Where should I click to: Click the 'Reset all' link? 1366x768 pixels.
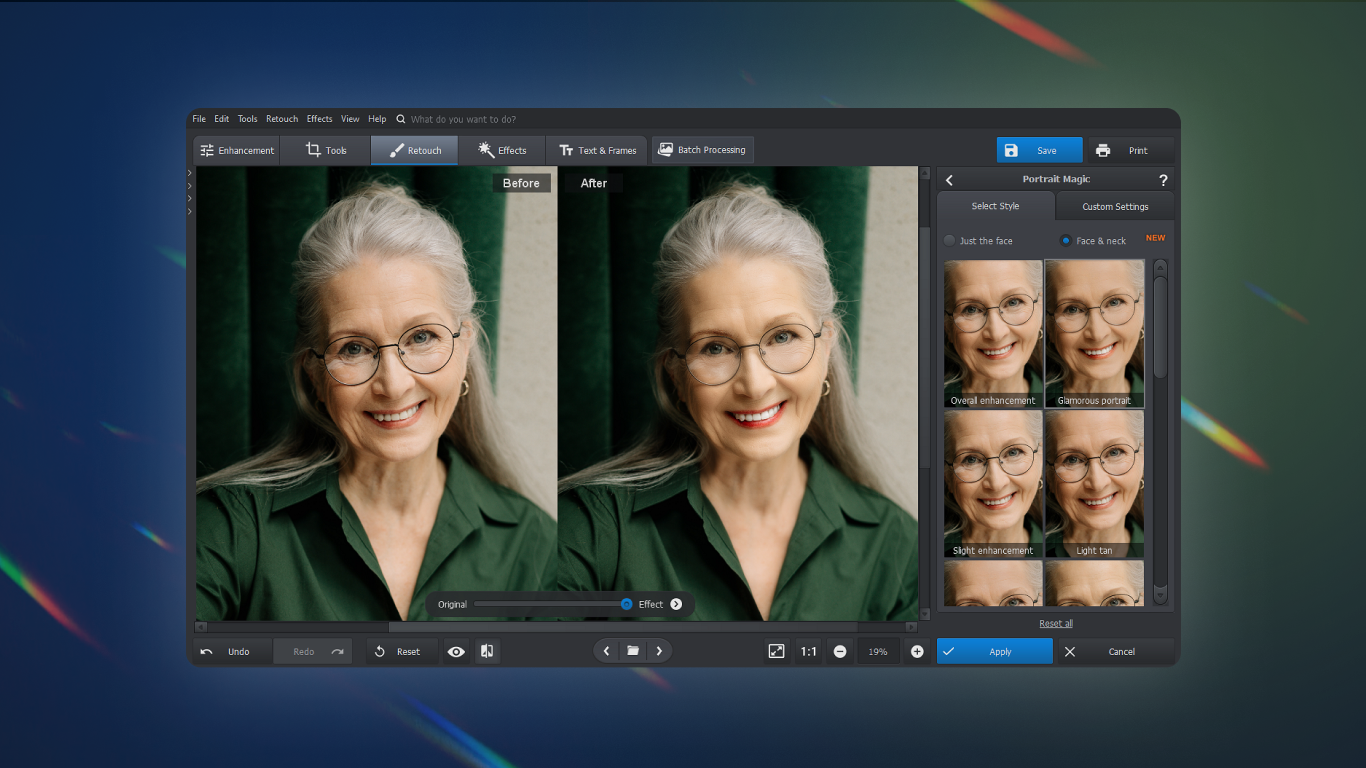pyautogui.click(x=1056, y=623)
